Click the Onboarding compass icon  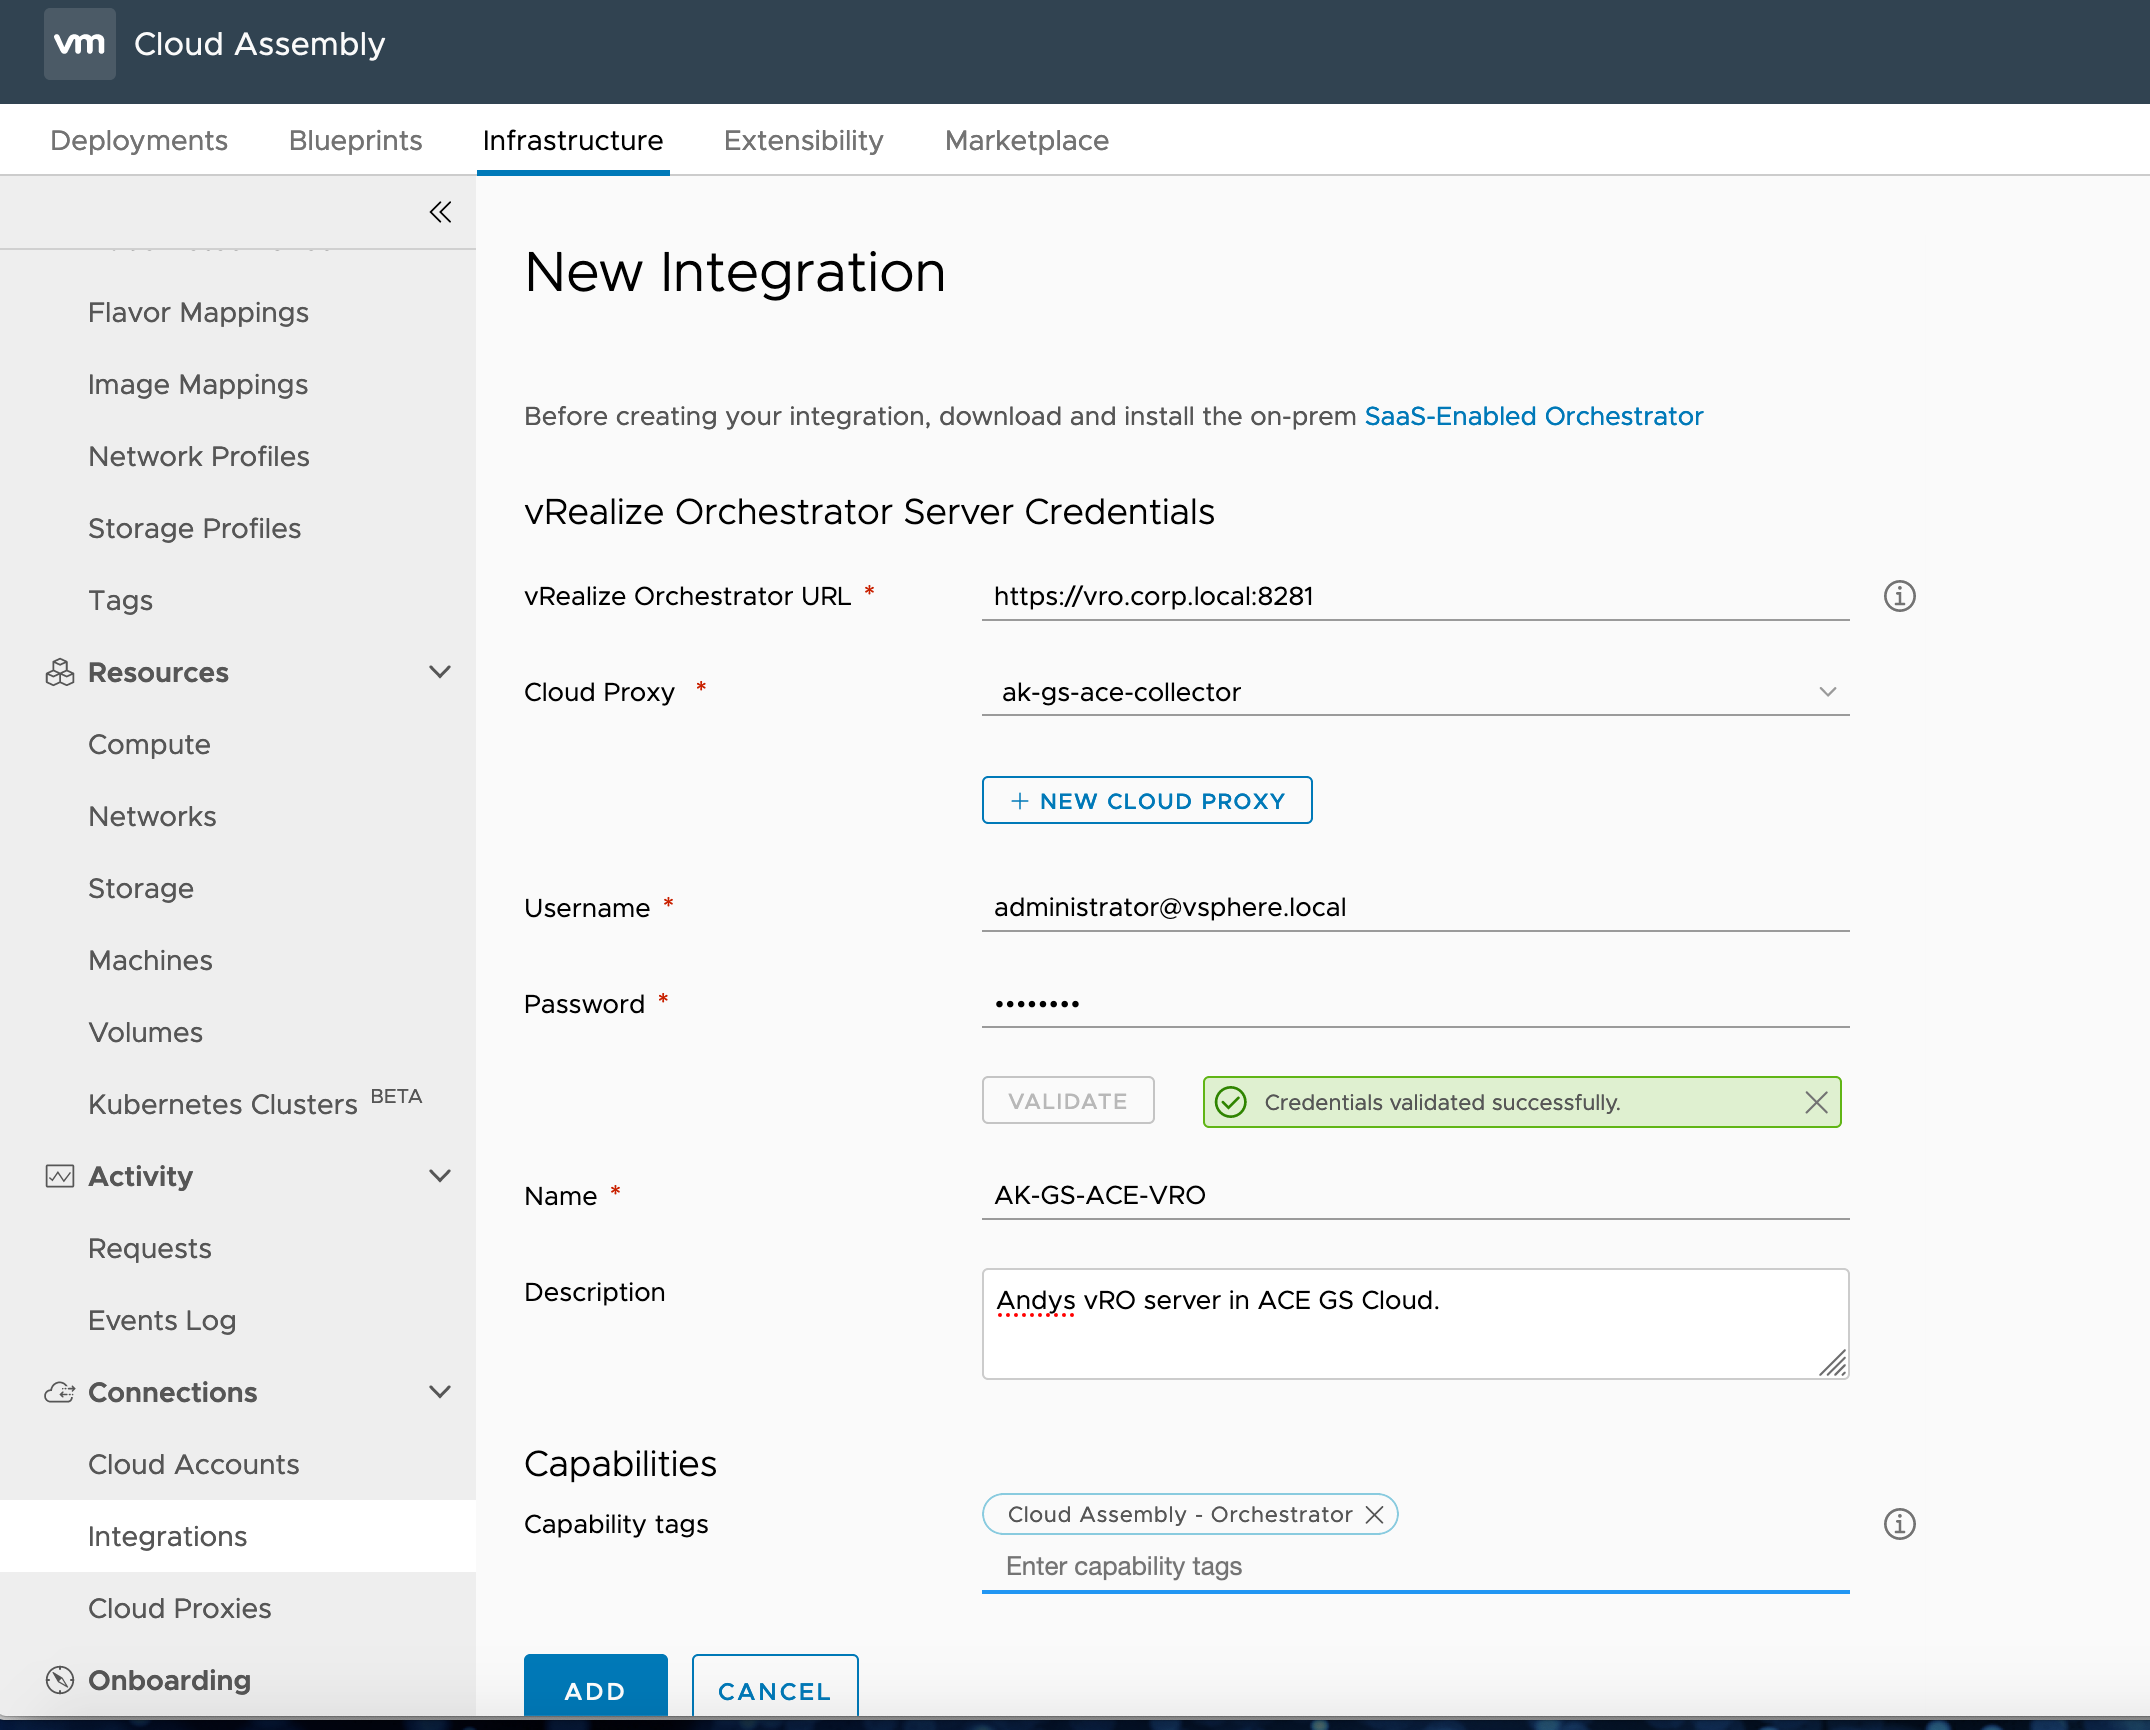point(60,1680)
